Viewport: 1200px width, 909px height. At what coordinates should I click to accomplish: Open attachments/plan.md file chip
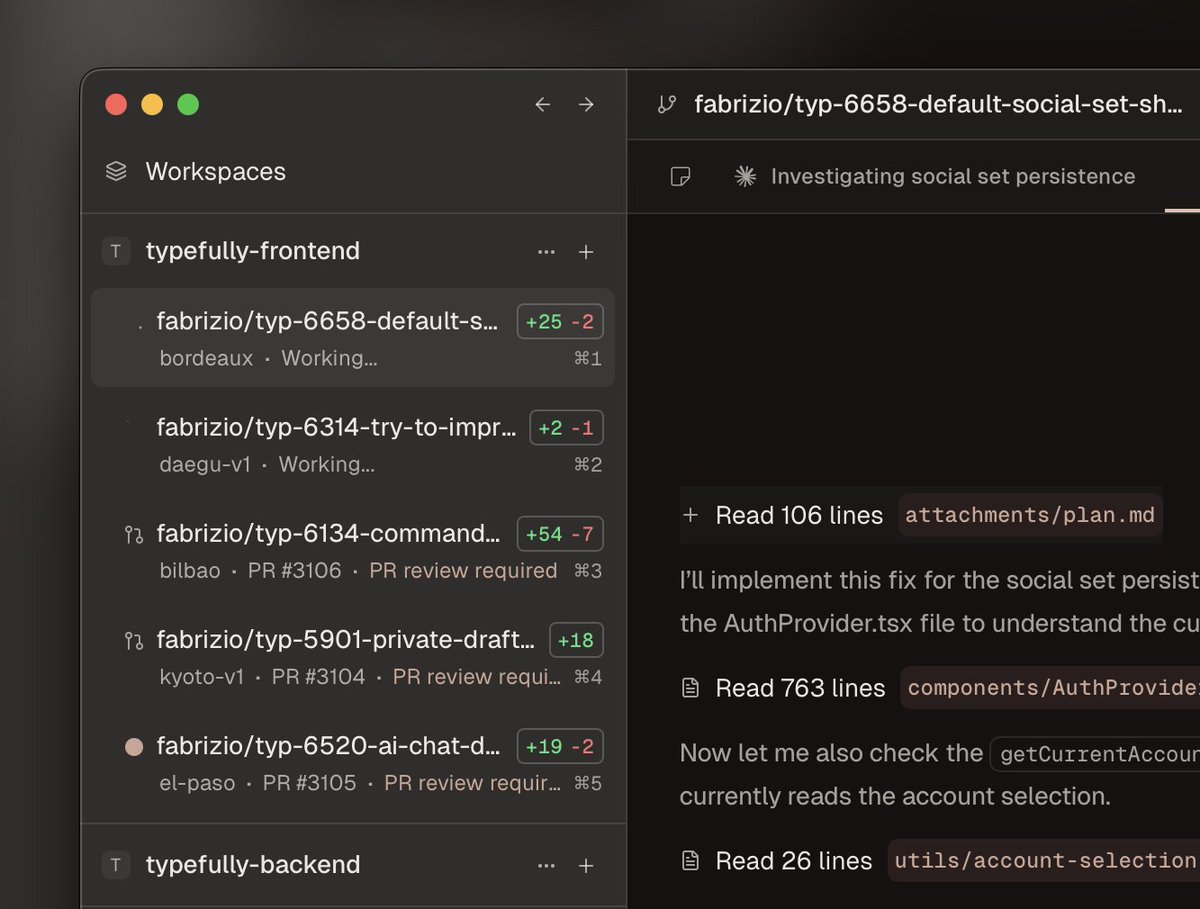pyautogui.click(x=1030, y=515)
